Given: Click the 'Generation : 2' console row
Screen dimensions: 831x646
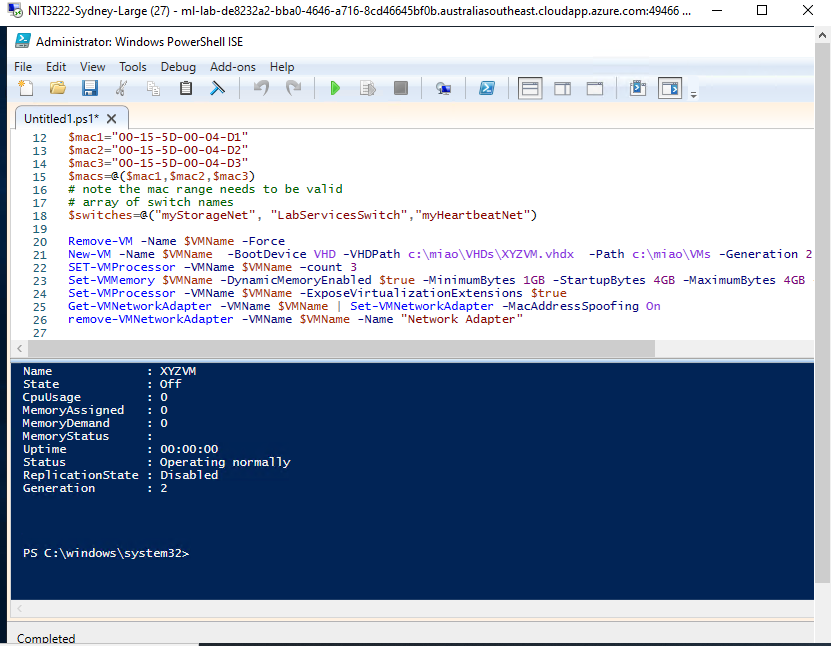Looking at the screenshot, I should pyautogui.click(x=95, y=488).
